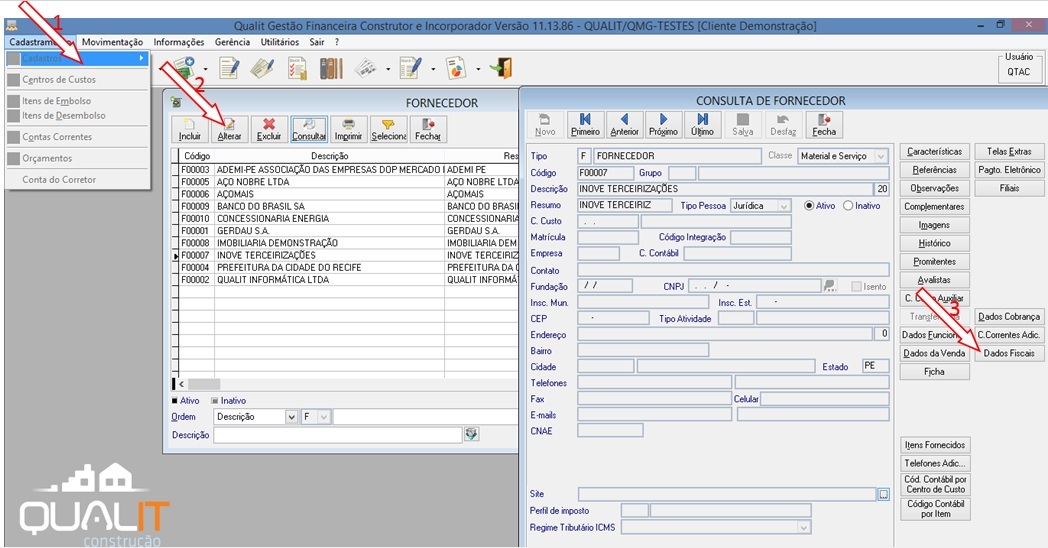The width and height of the screenshot is (1048, 548).
Task: Click the open-site icon beside Site field
Action: tap(884, 495)
